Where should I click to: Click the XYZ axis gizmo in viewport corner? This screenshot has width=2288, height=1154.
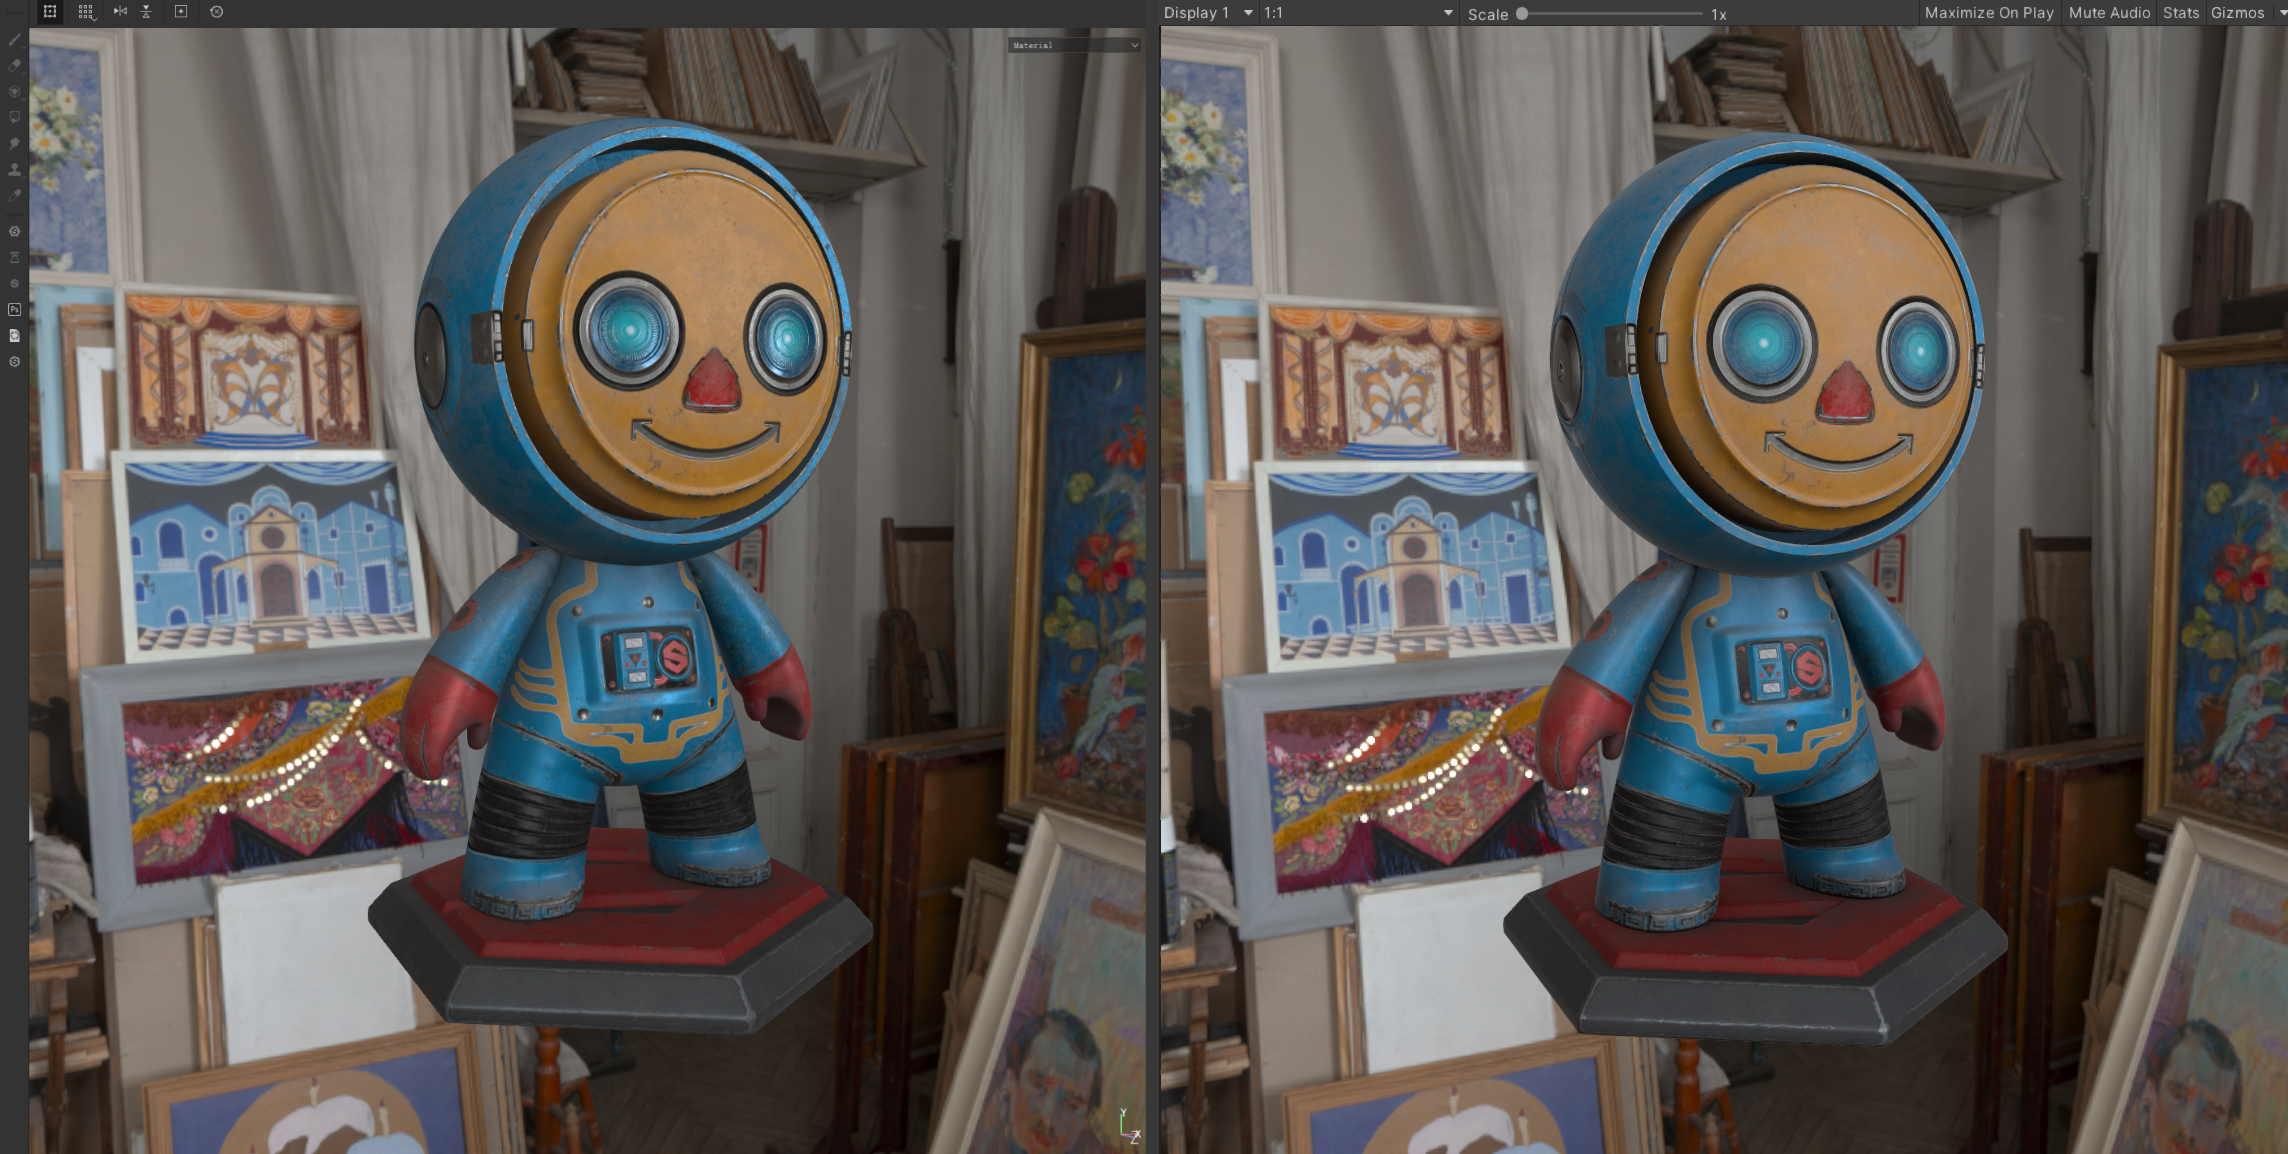point(1129,1126)
